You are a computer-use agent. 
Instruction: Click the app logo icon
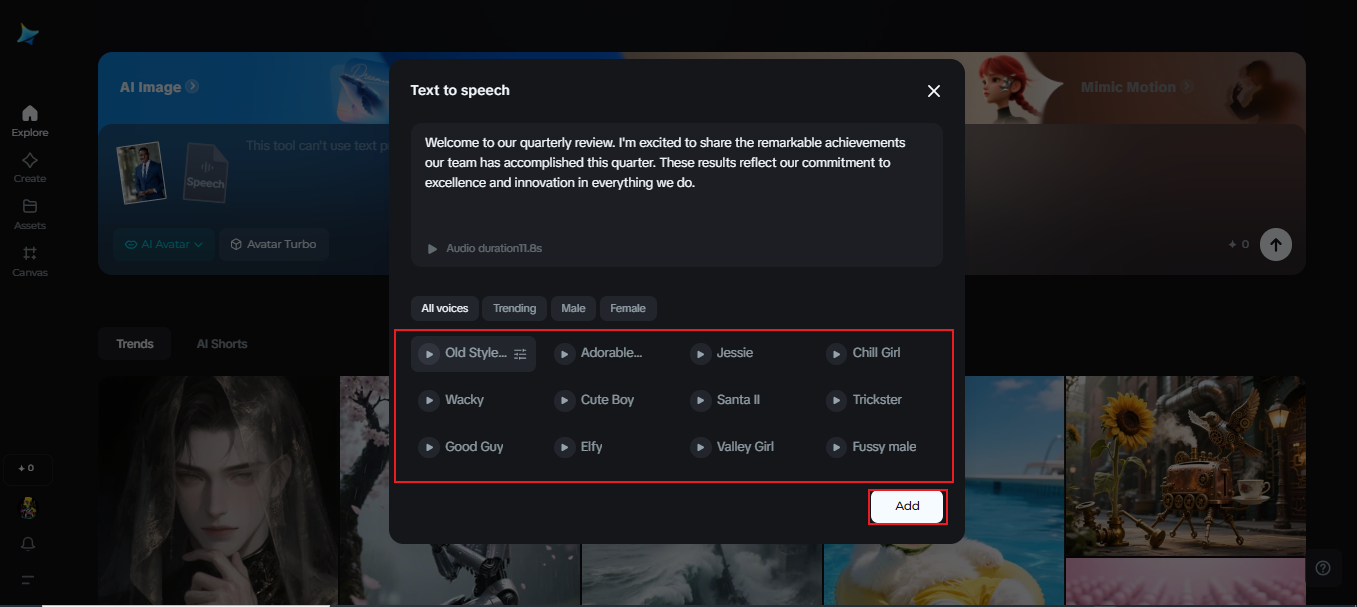click(28, 35)
